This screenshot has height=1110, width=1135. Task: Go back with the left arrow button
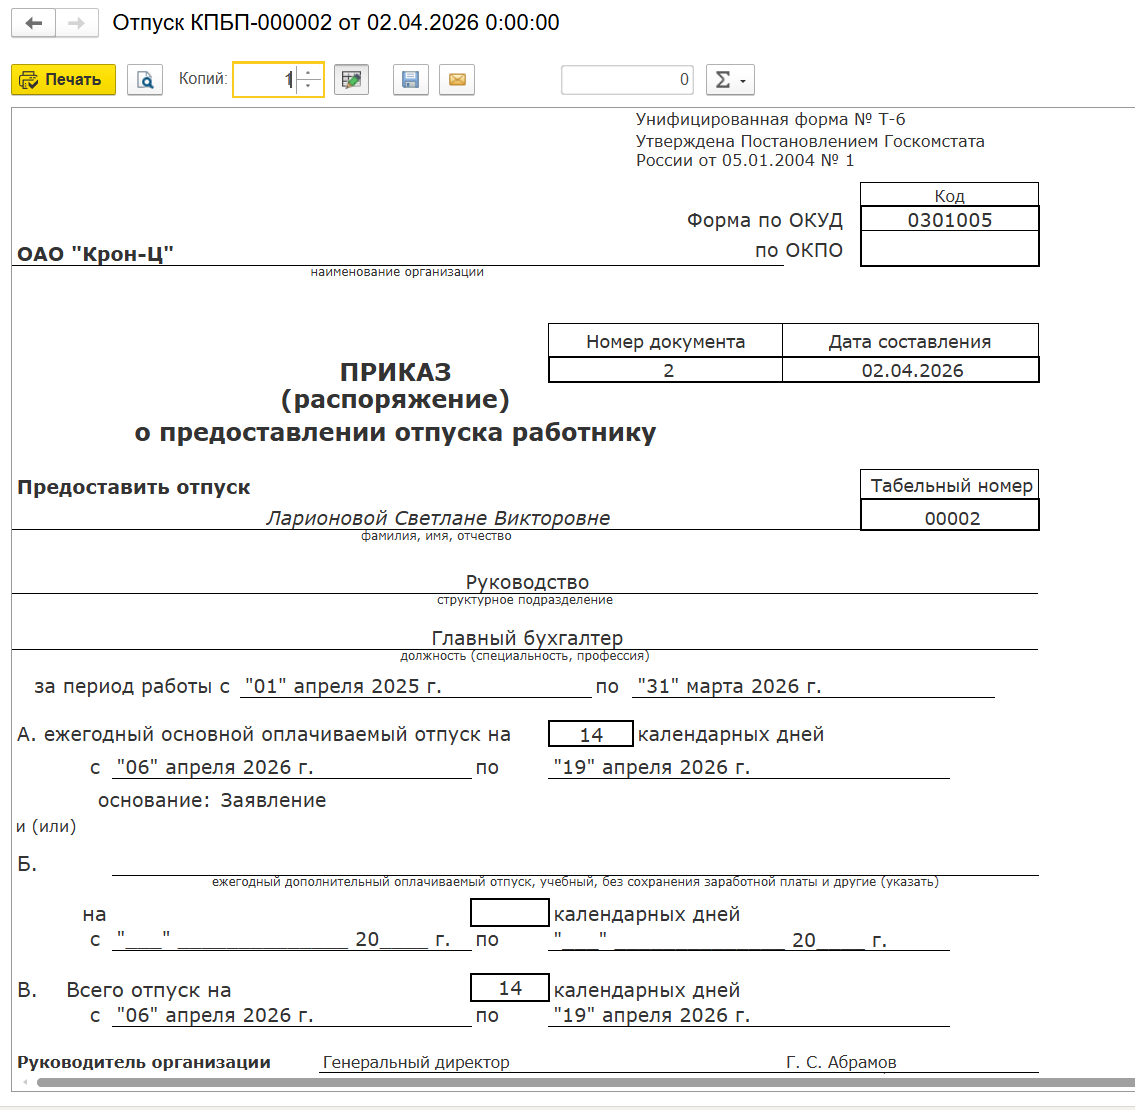(33, 23)
